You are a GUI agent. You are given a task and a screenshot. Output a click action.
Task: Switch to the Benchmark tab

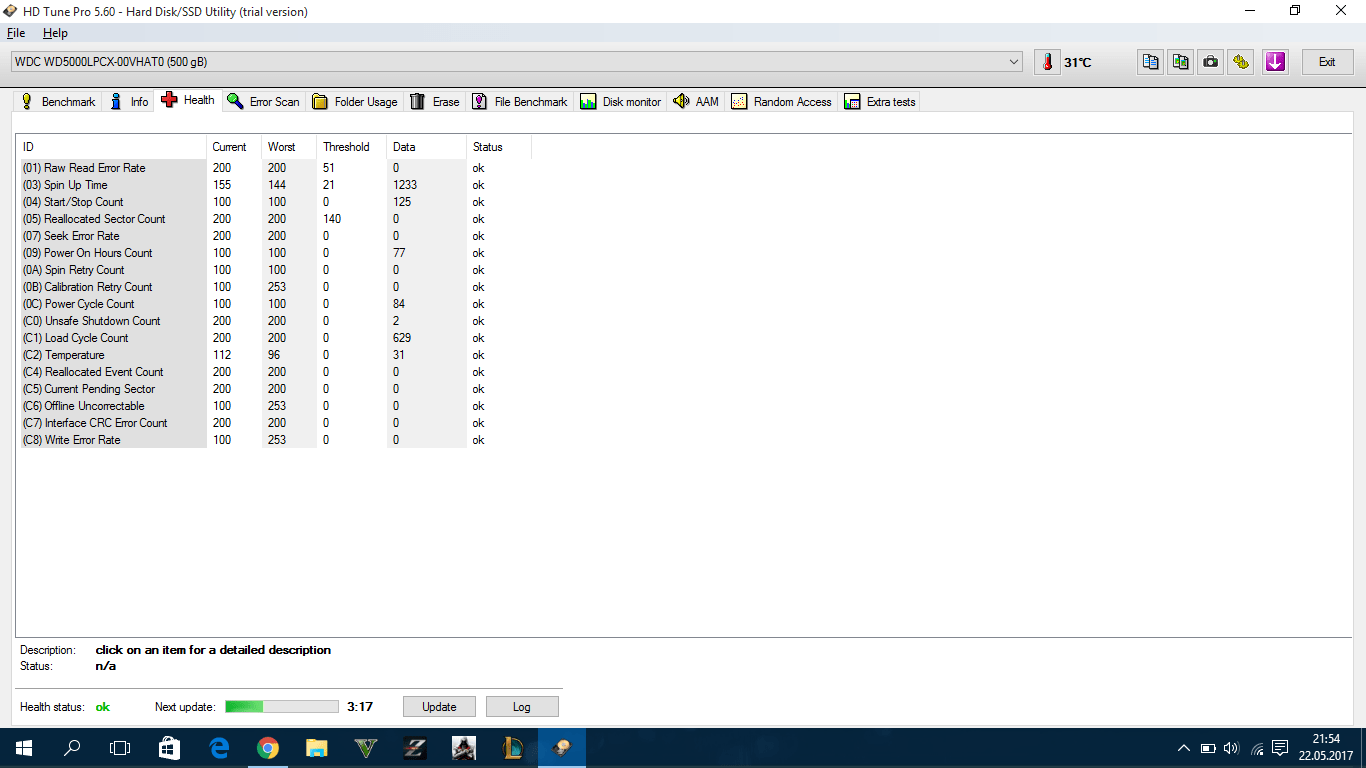(x=58, y=102)
